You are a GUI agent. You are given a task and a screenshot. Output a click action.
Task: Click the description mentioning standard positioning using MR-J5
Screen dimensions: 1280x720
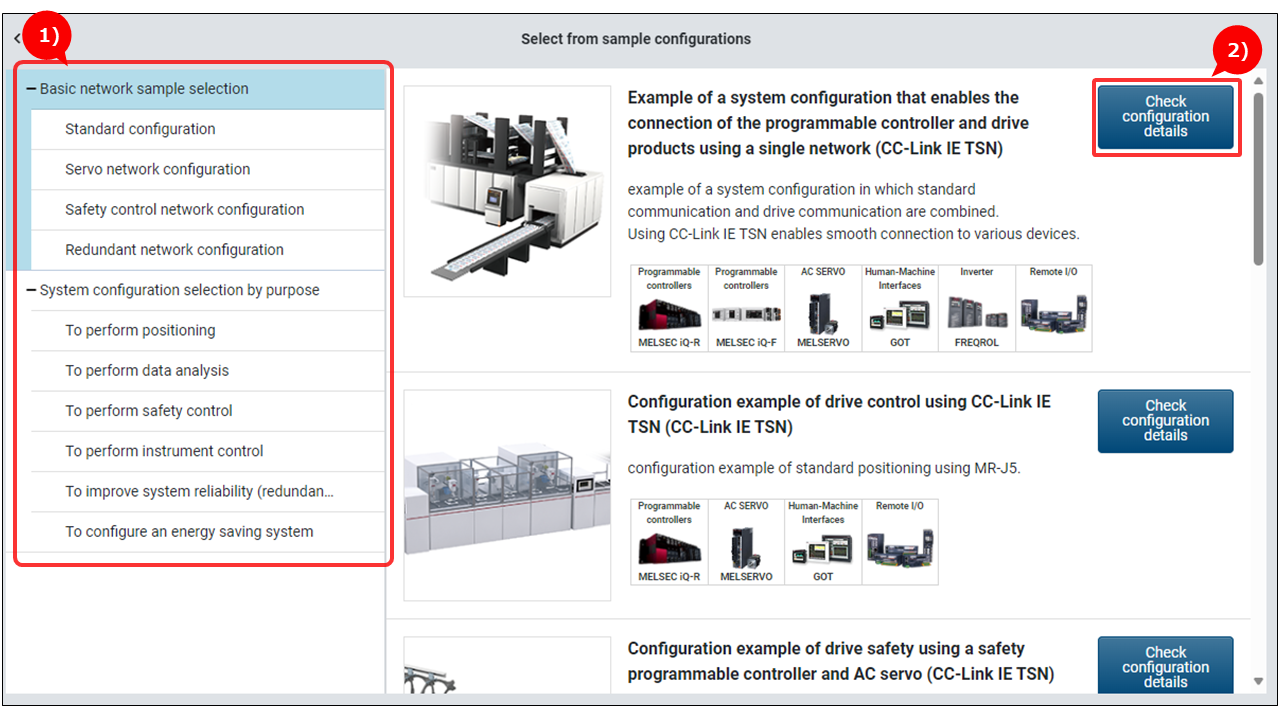click(824, 468)
